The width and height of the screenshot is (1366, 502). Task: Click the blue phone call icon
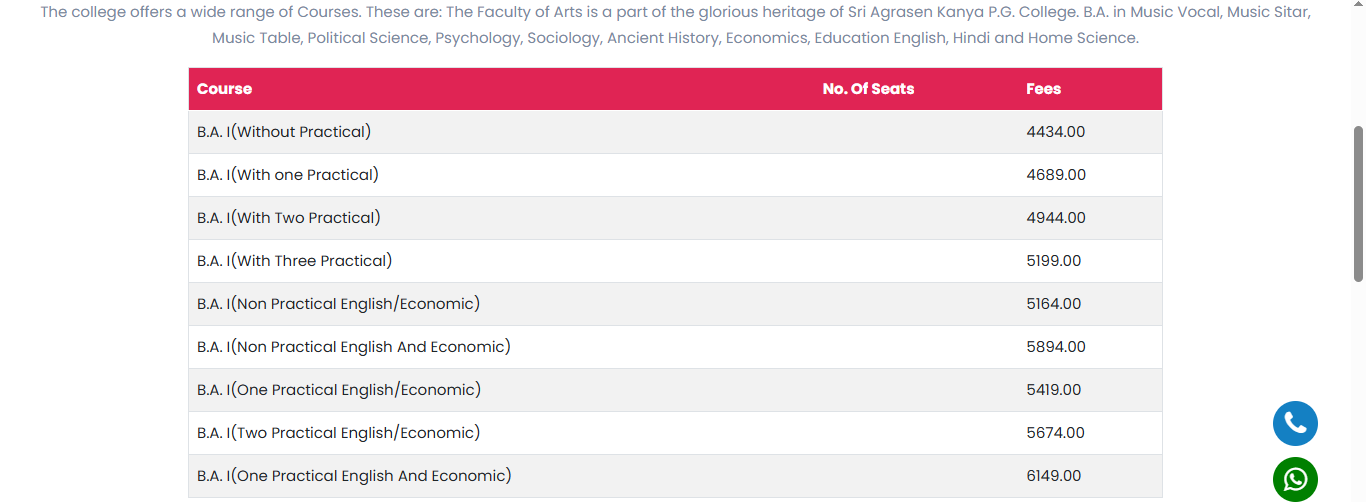1295,423
